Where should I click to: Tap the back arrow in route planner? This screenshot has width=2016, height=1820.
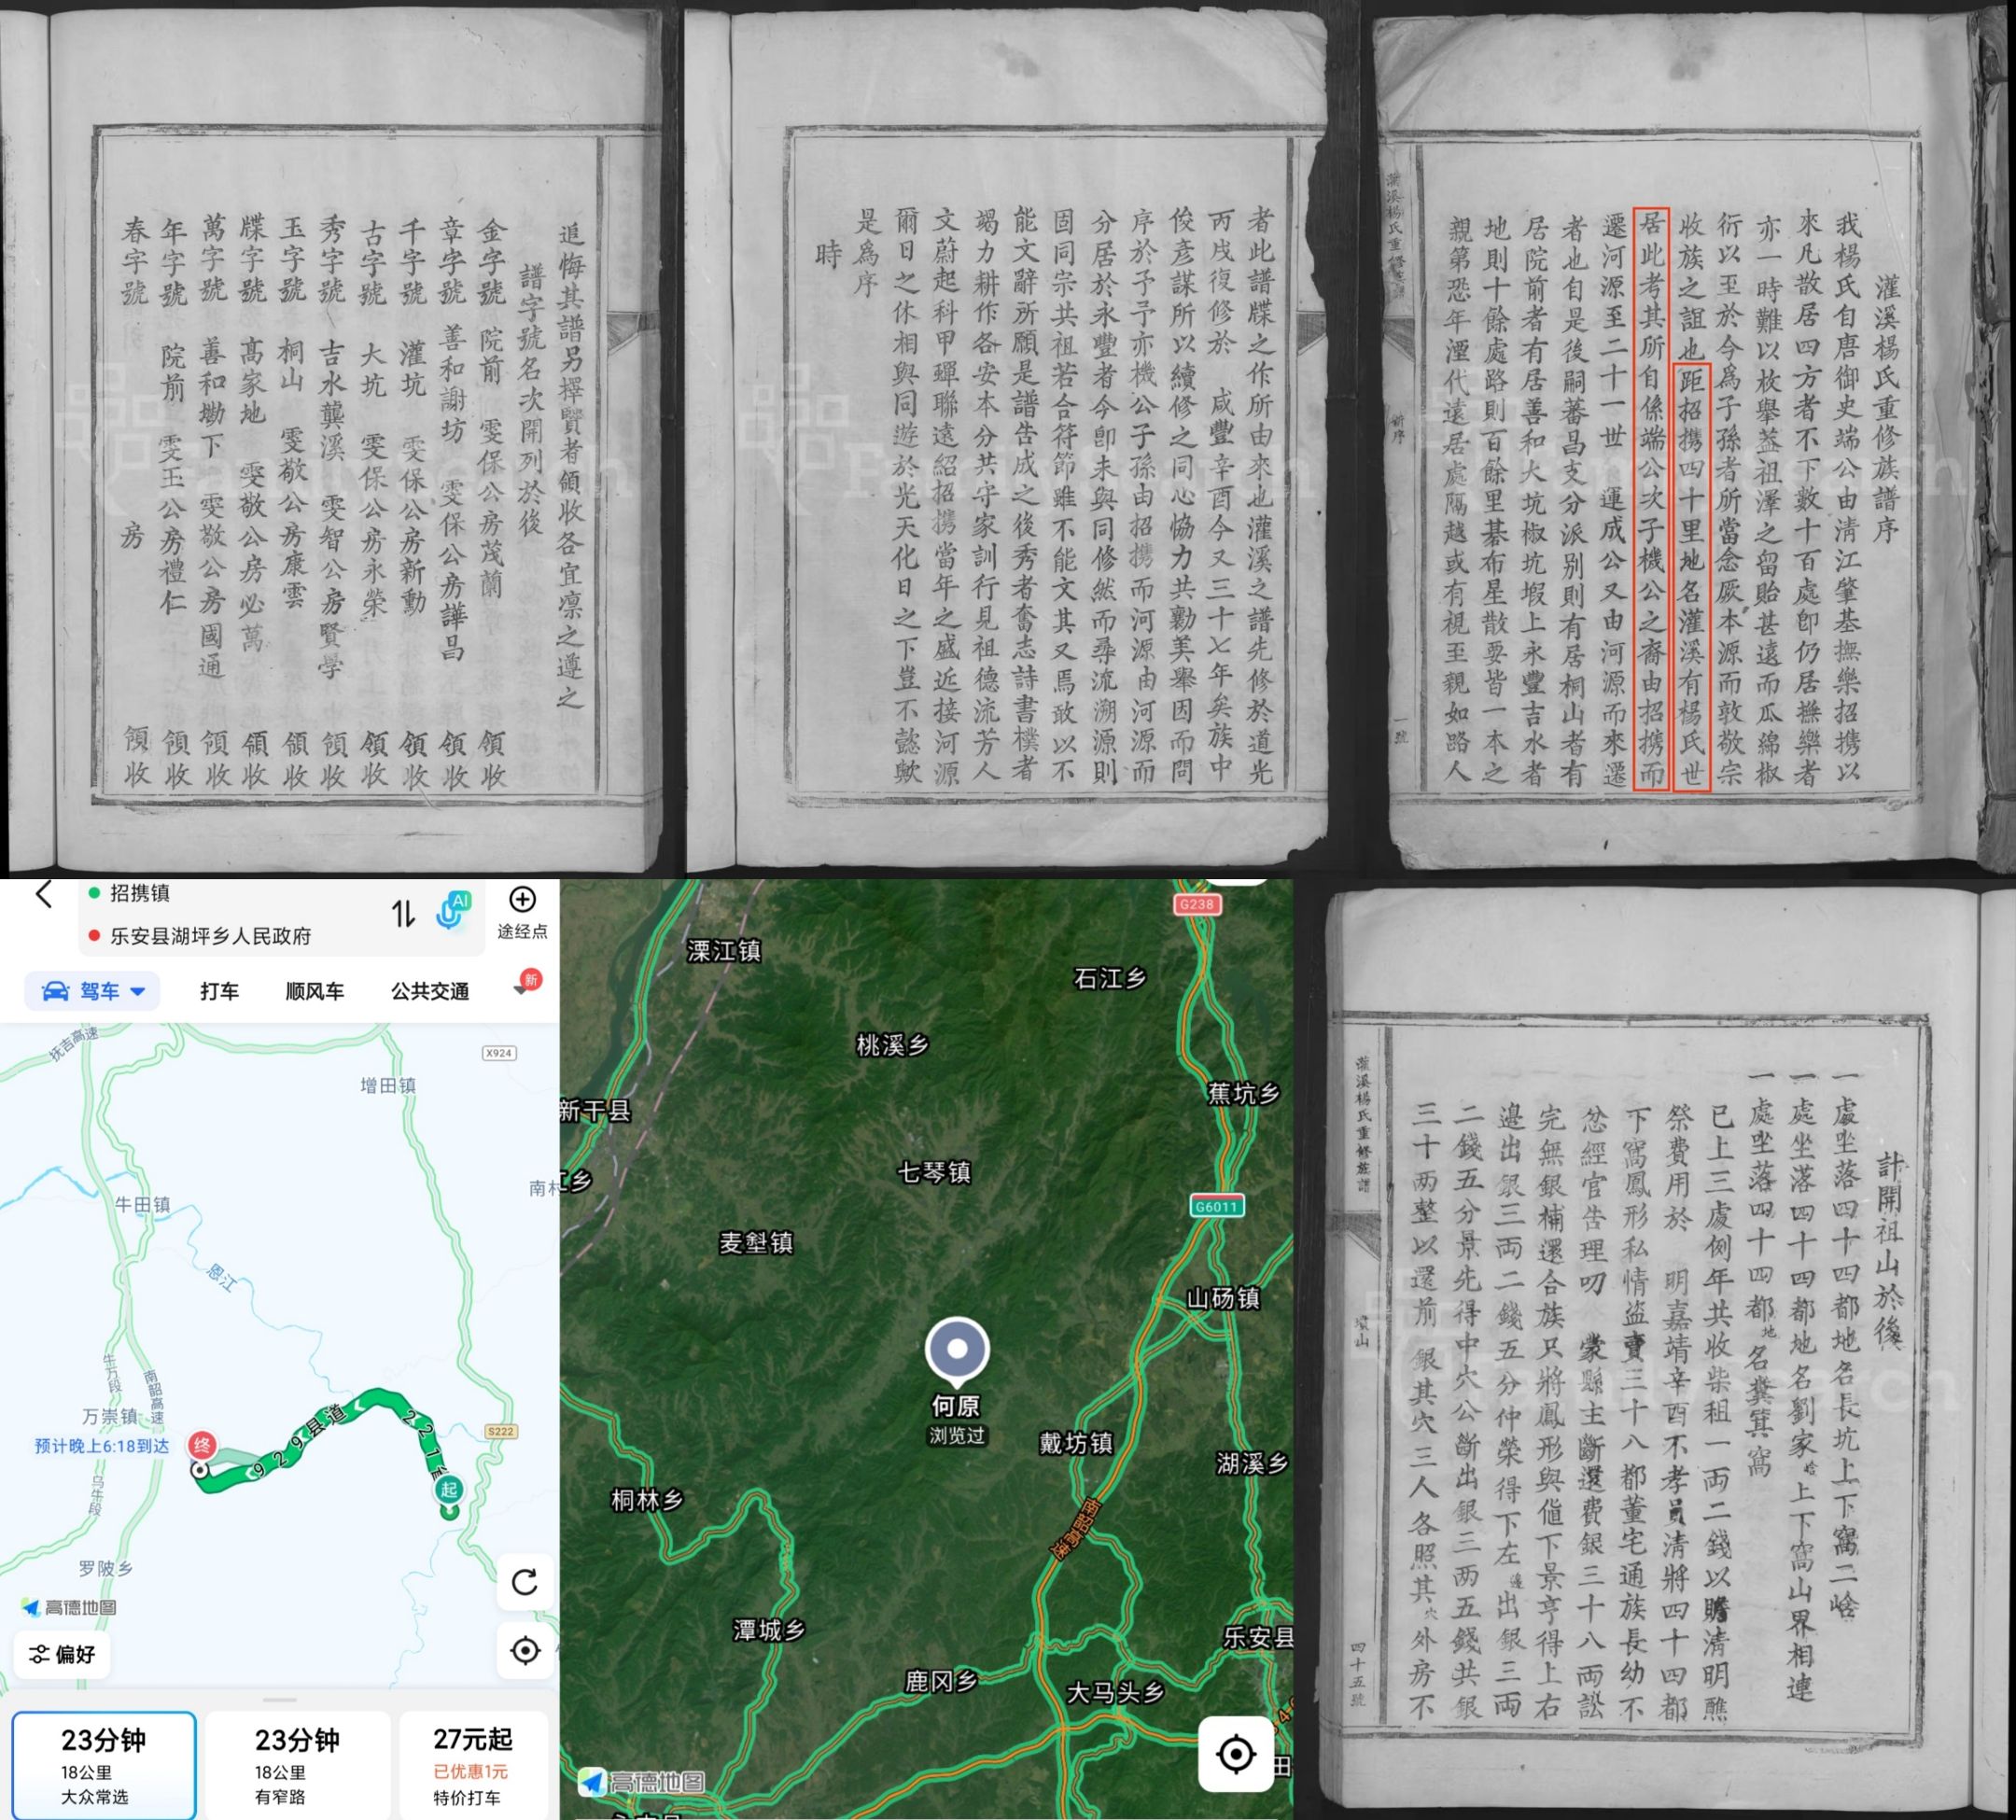tap(43, 893)
